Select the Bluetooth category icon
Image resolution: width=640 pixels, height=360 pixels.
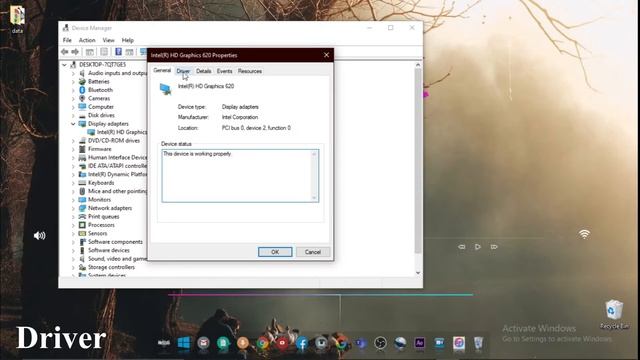[x=82, y=90]
